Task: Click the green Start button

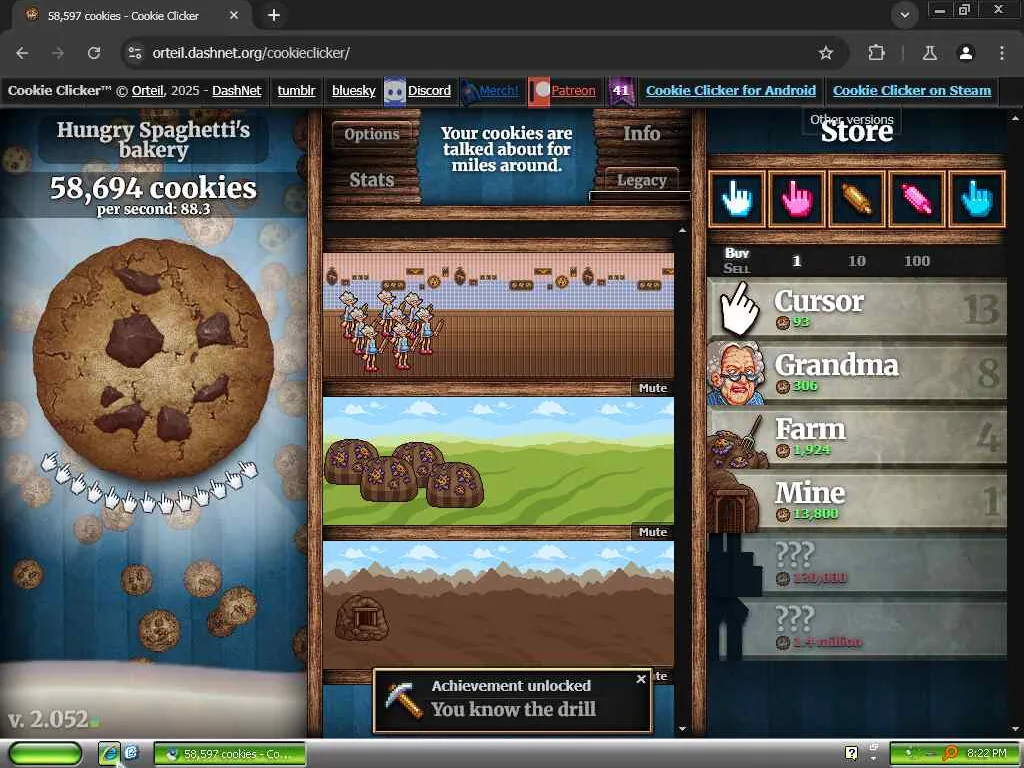Action: coord(45,753)
